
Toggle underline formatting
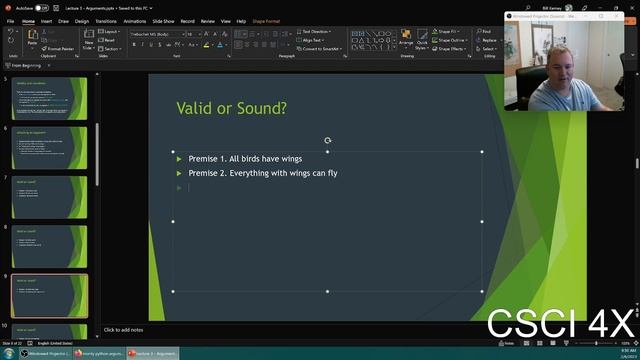151,45
